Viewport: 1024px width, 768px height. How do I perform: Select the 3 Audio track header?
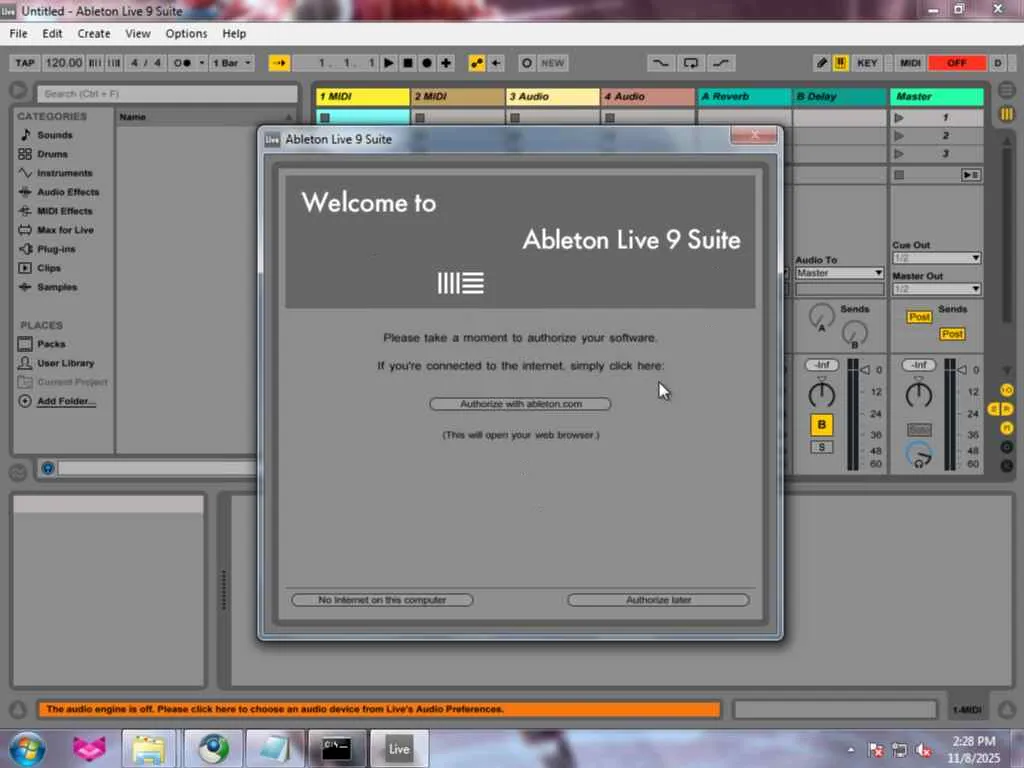click(x=552, y=97)
